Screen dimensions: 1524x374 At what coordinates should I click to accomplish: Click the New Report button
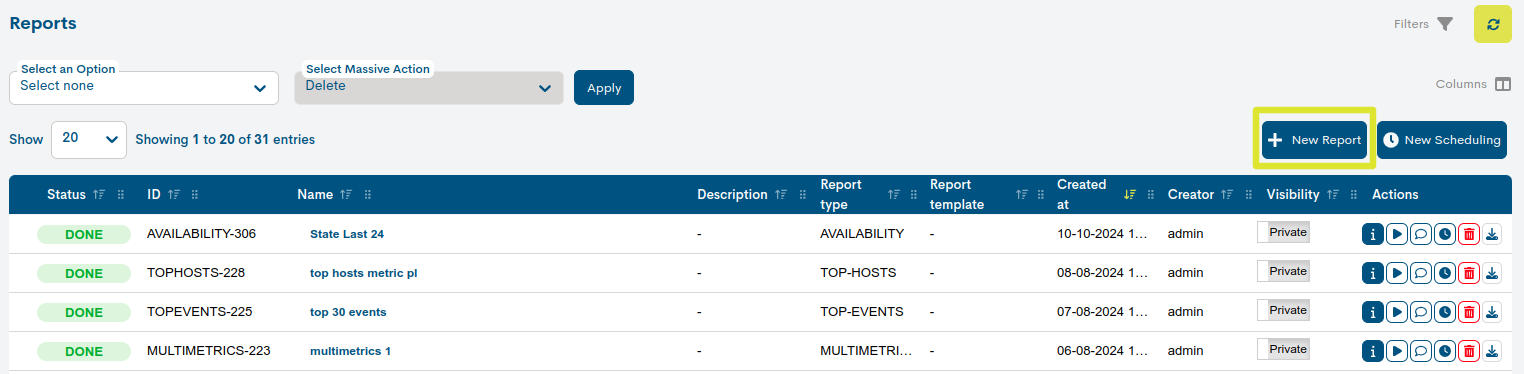click(1314, 140)
